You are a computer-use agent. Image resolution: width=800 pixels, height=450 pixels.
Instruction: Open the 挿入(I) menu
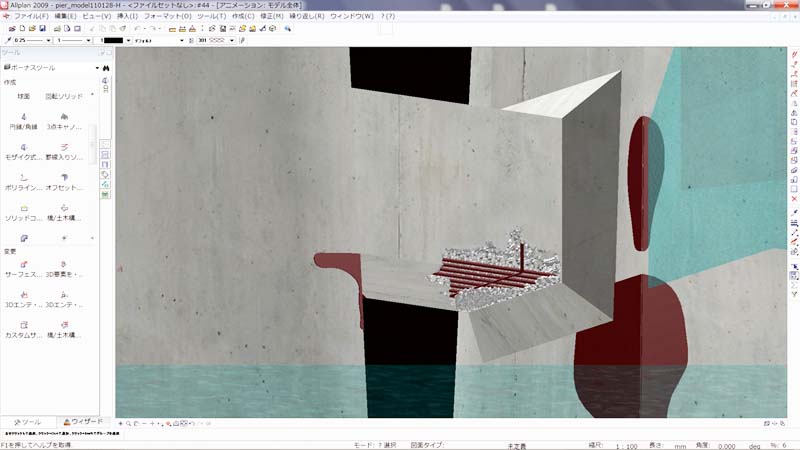[127, 16]
